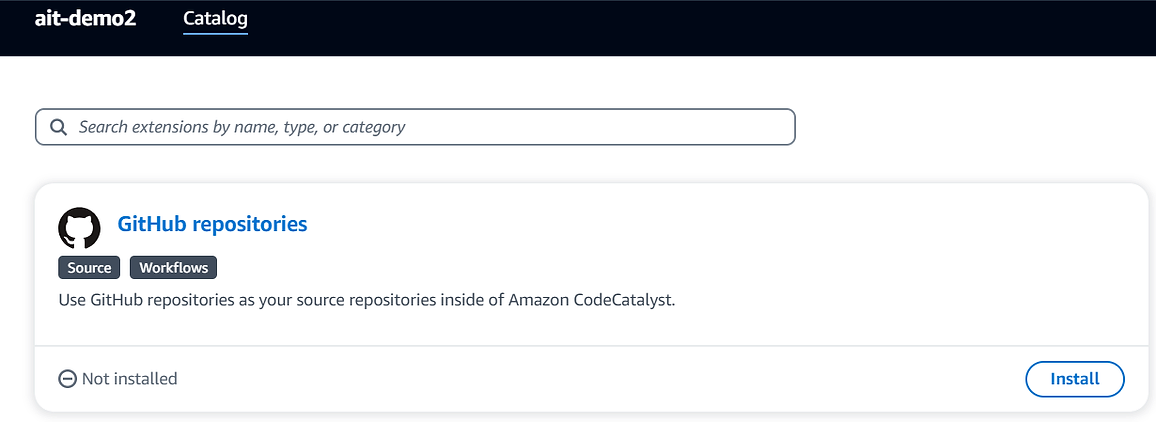Viewport: 1156px width, 422px height.
Task: Click the divider line above Not installed
Action: click(592, 345)
